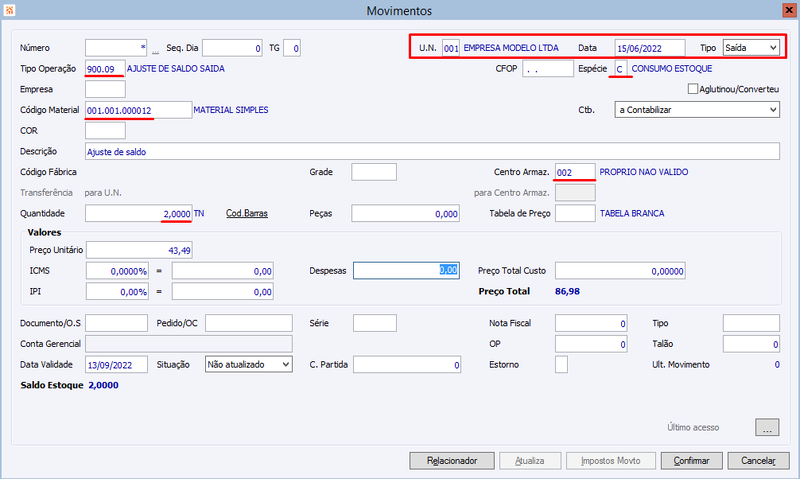
Task: Click the TABELA BRANCA text
Action: [x=632, y=213]
